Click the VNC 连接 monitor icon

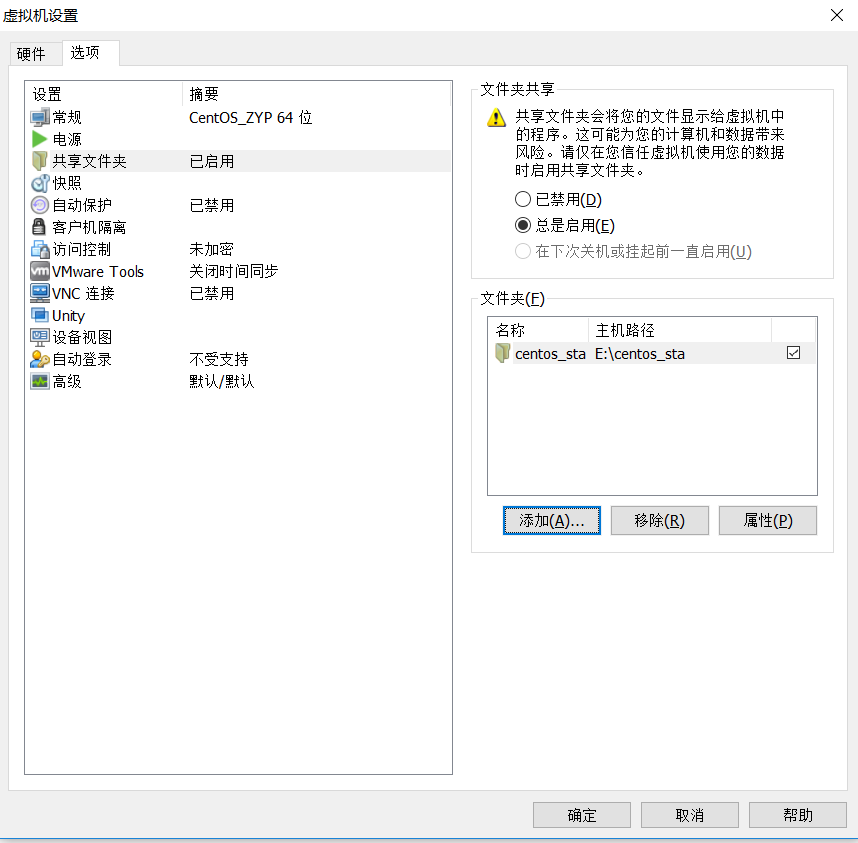(40, 293)
